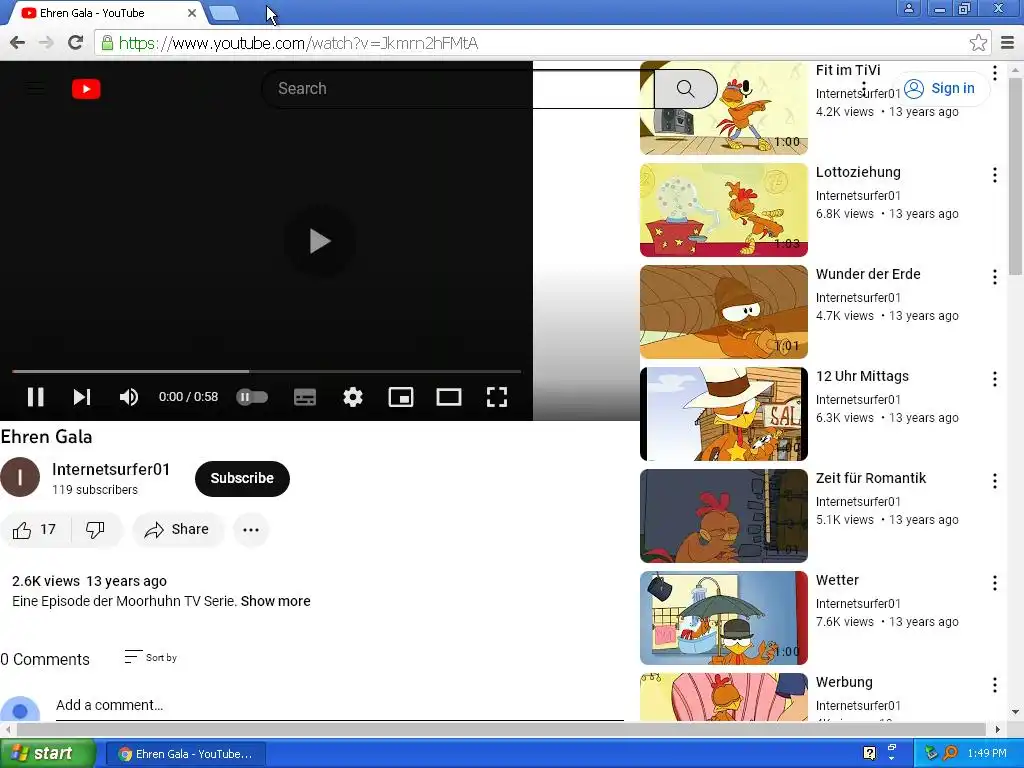Click the green lock site security icon
The height and width of the screenshot is (768, 1024).
point(106,43)
